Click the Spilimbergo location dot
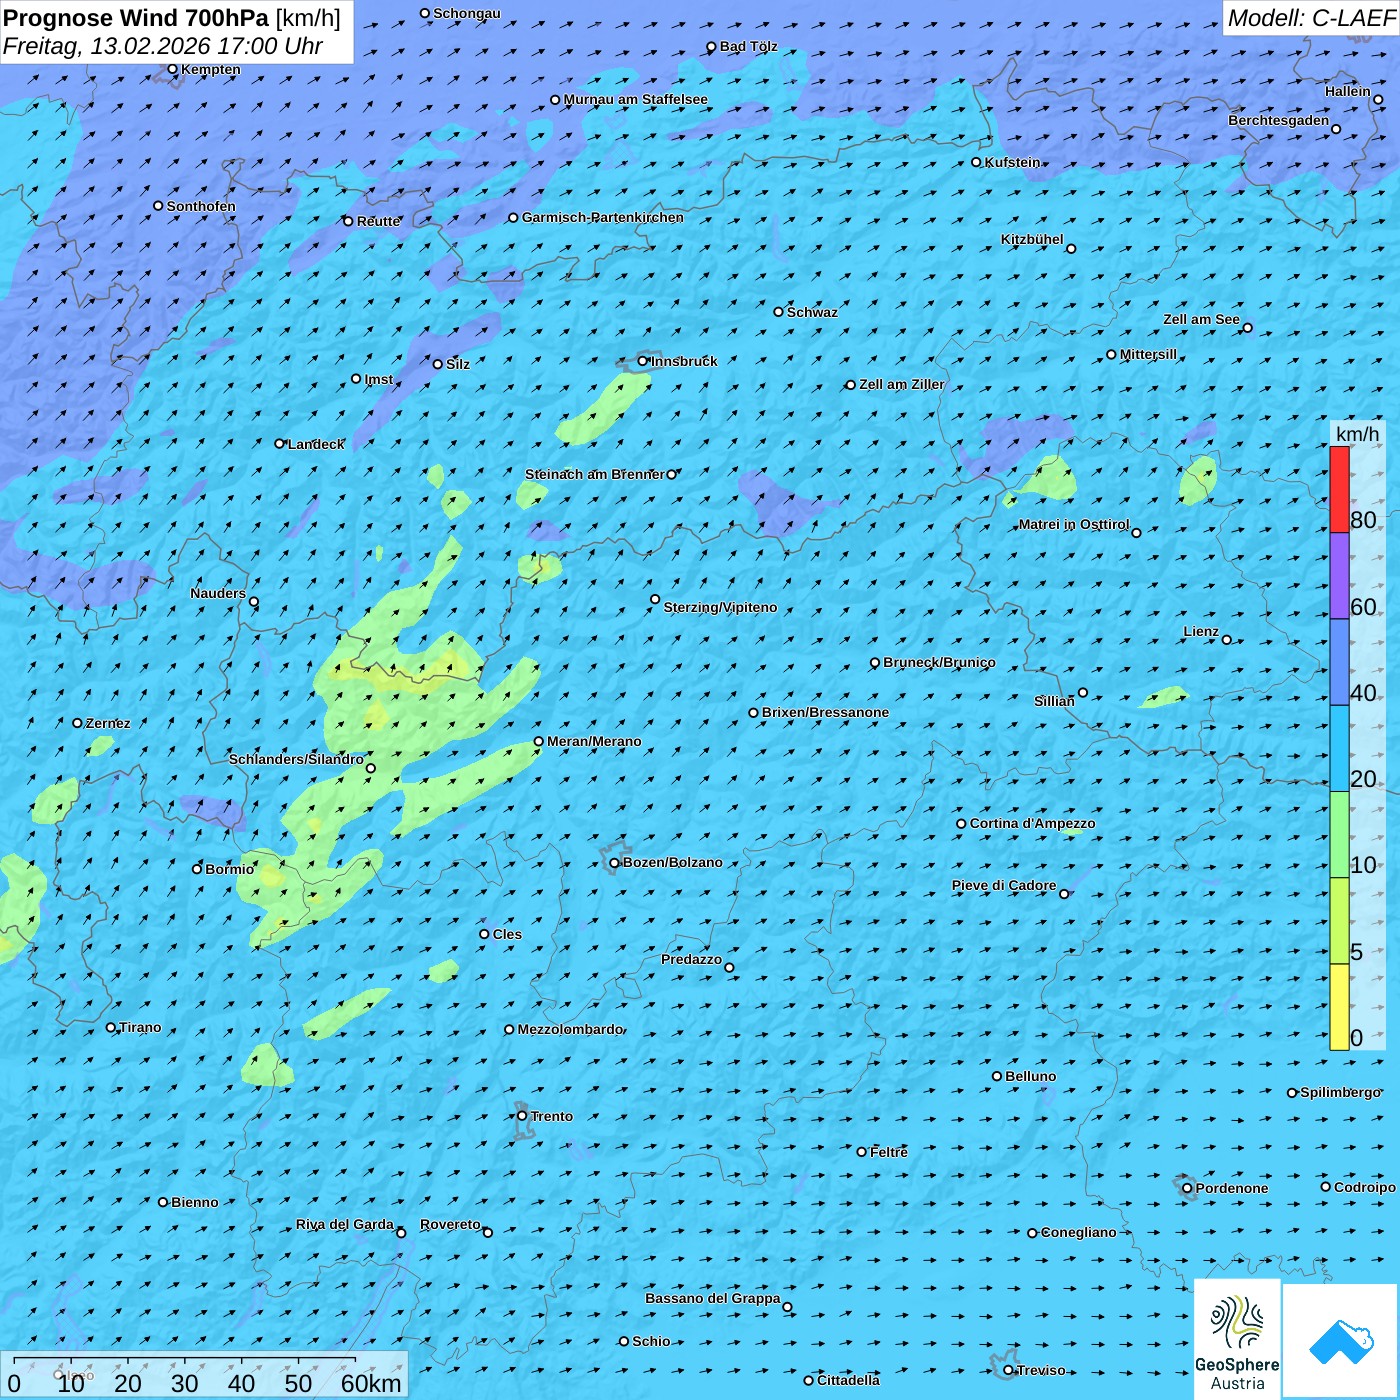Viewport: 1400px width, 1400px height. click(1292, 1093)
